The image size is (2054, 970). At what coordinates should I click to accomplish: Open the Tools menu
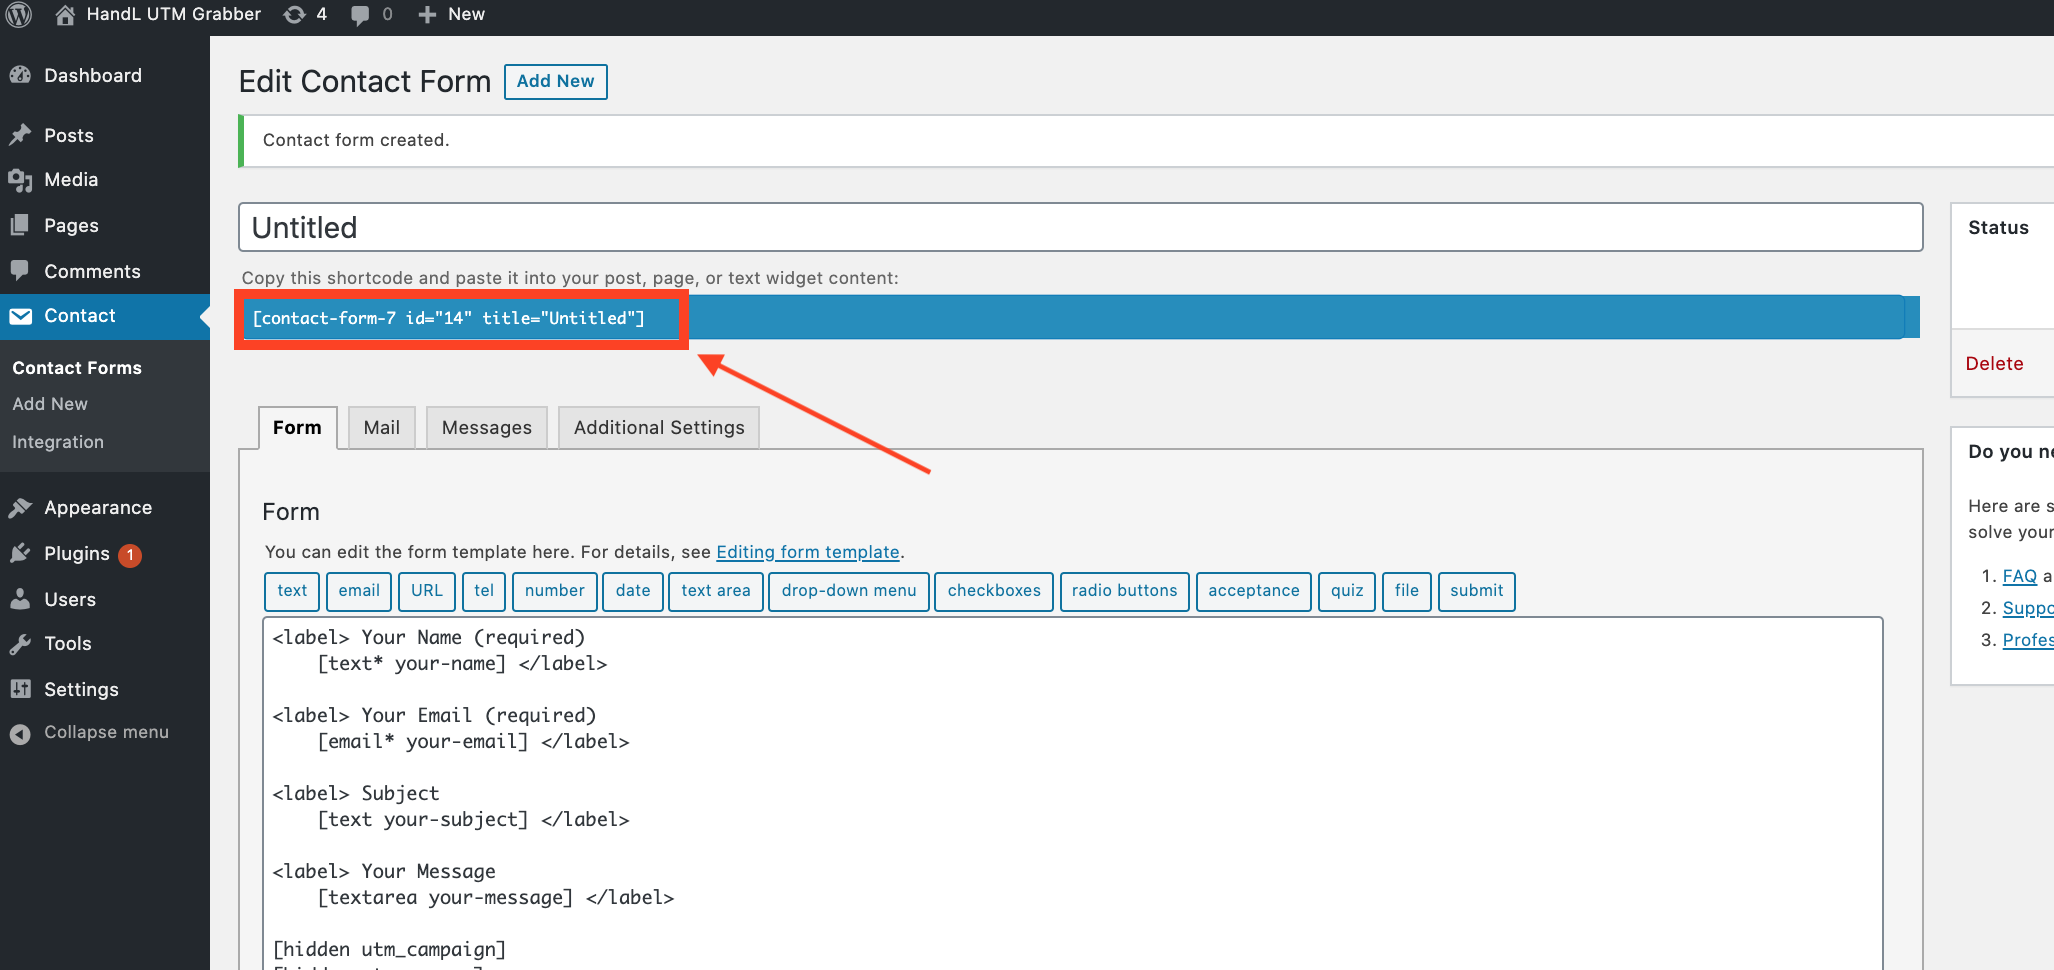pos(67,644)
